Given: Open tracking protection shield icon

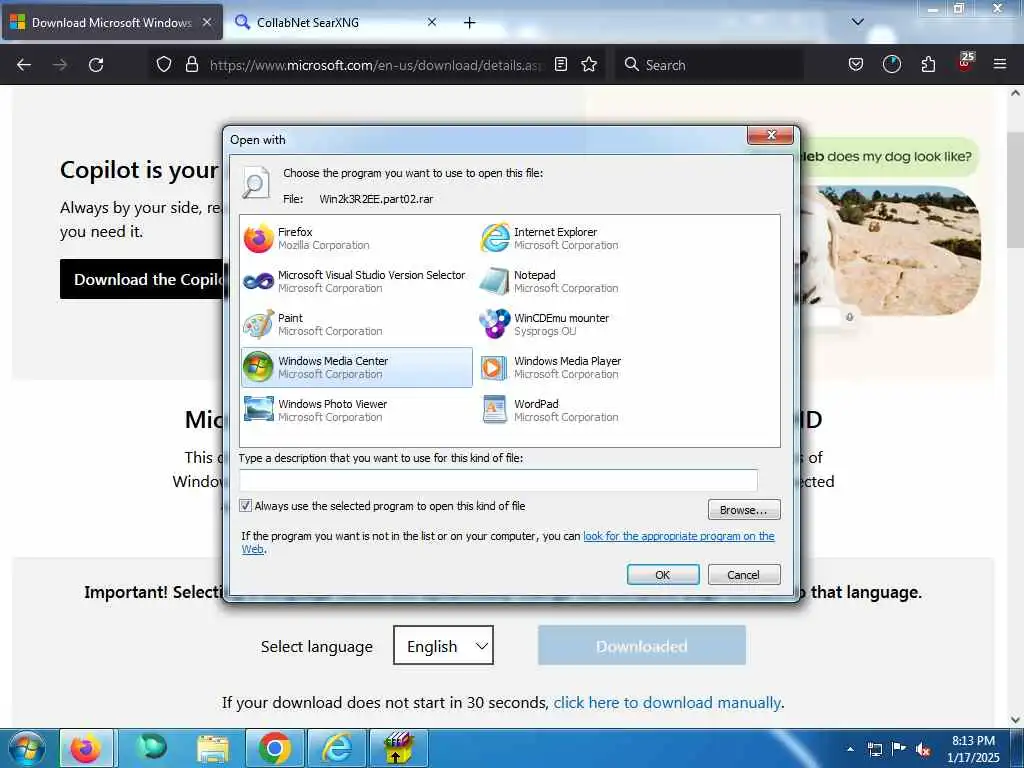Looking at the screenshot, I should coord(164,65).
